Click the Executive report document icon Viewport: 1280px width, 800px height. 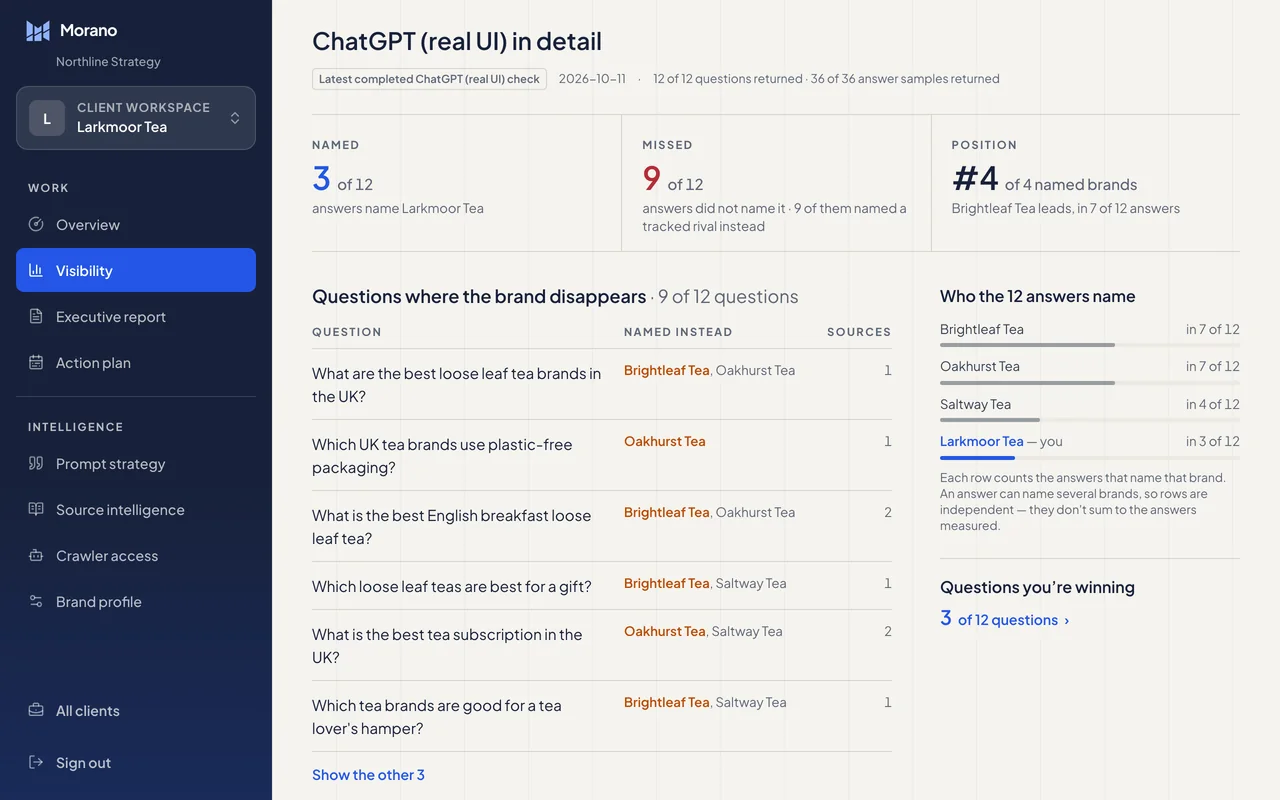click(36, 316)
